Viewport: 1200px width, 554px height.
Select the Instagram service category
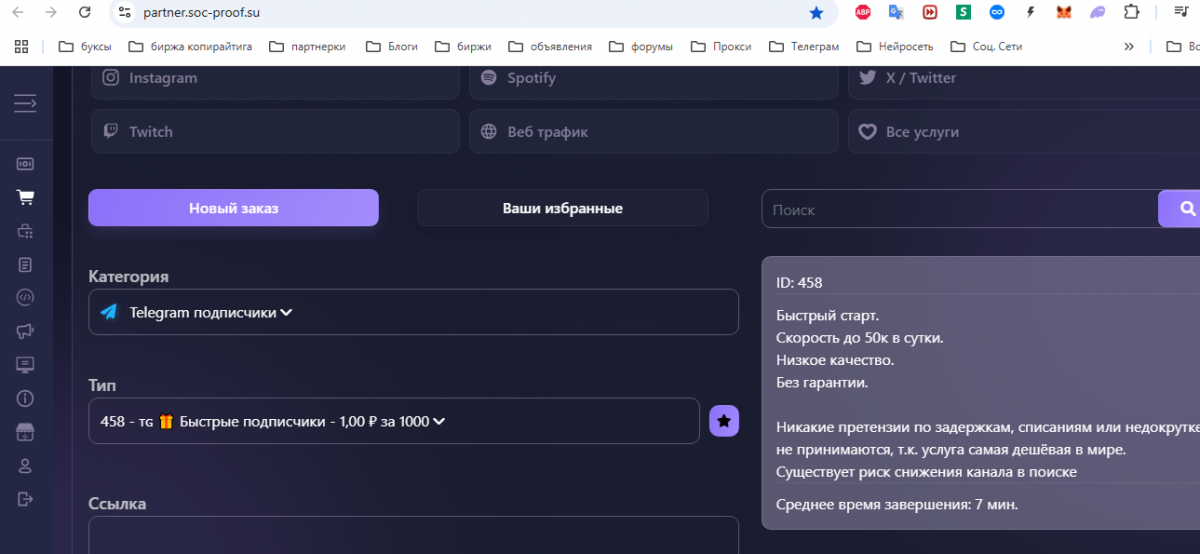(x=275, y=80)
